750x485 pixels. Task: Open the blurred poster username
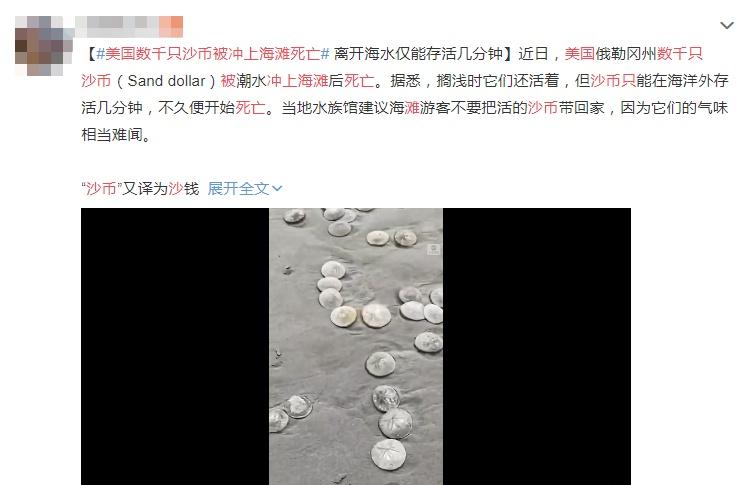coord(129,27)
